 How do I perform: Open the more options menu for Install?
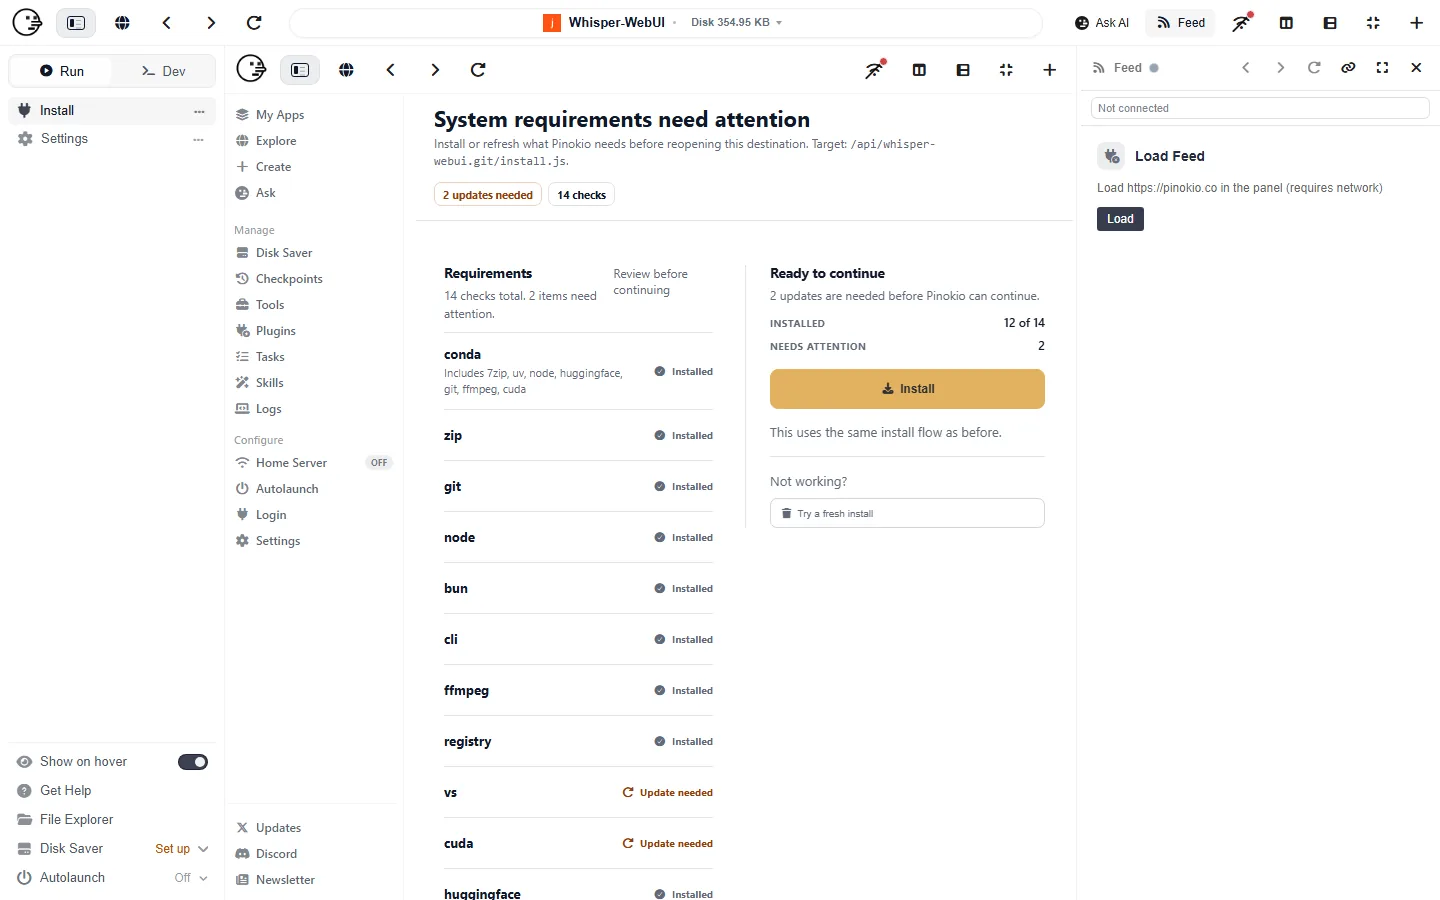click(x=199, y=111)
